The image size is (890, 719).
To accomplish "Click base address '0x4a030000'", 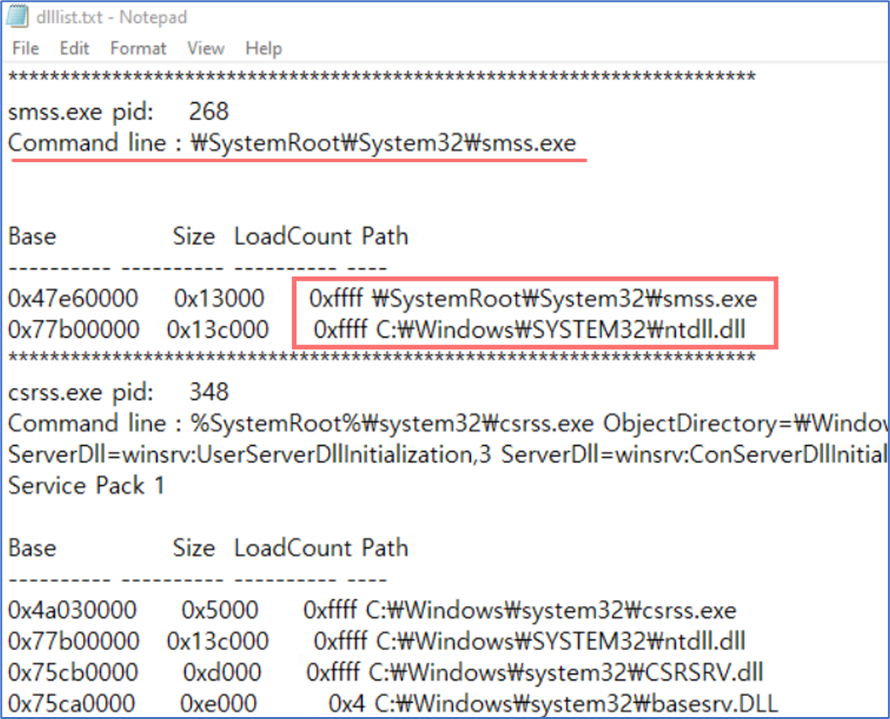I will tap(72, 610).
